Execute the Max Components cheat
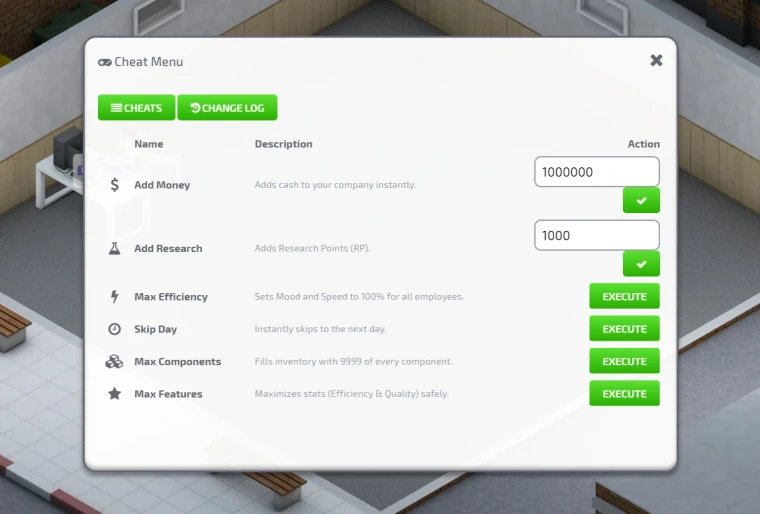 pyautogui.click(x=624, y=361)
